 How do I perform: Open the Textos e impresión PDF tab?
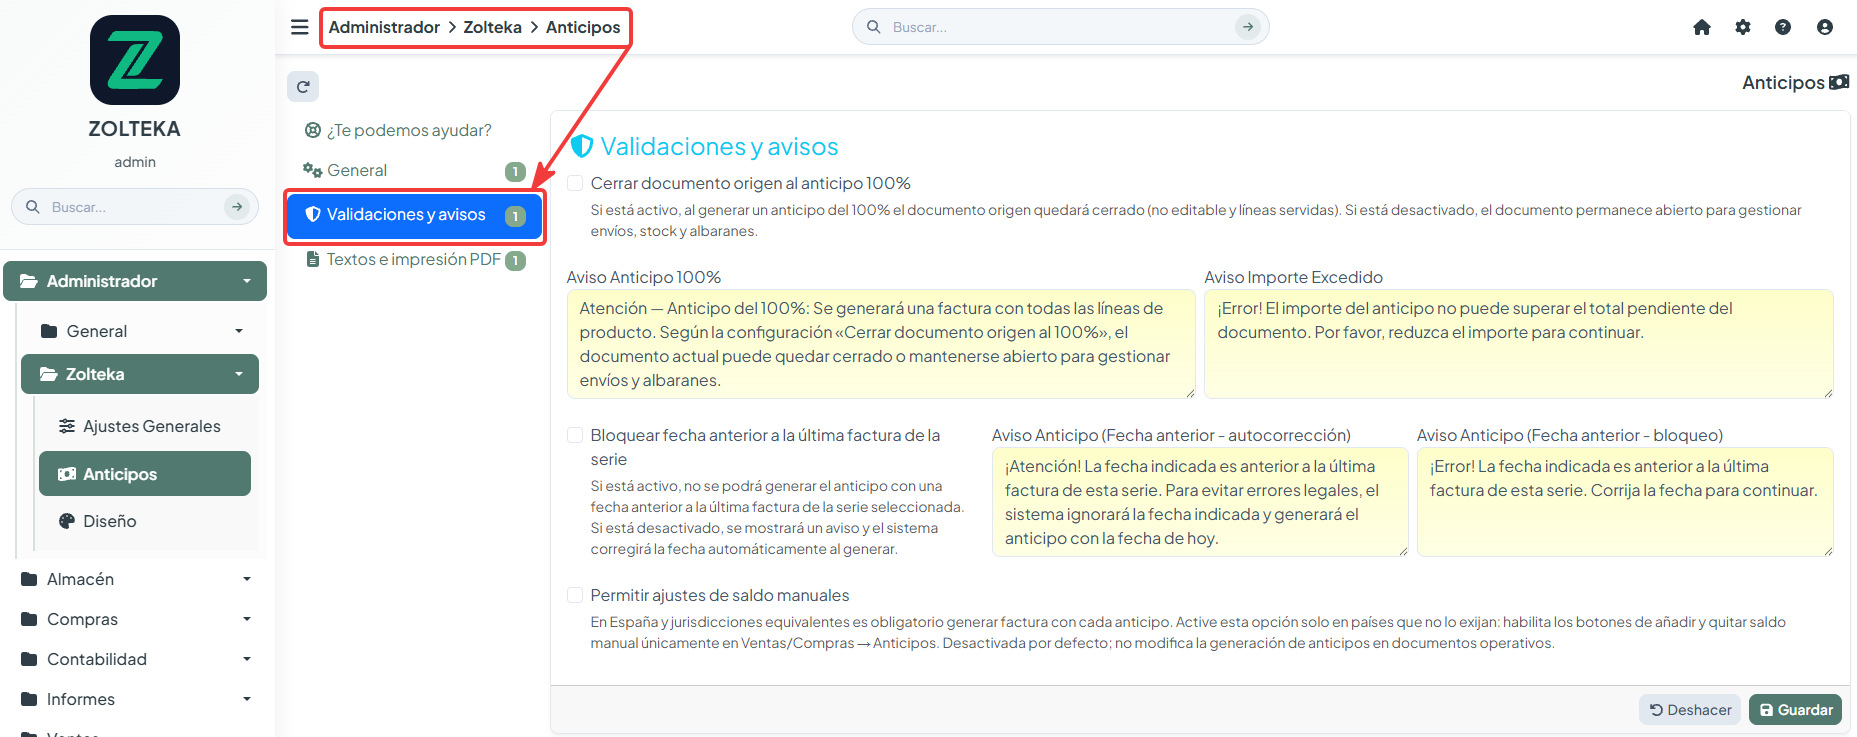414,260
